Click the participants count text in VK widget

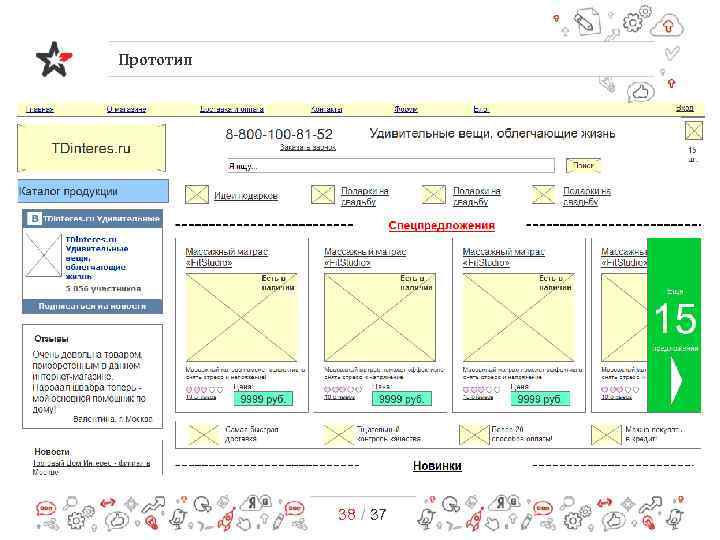(x=103, y=289)
